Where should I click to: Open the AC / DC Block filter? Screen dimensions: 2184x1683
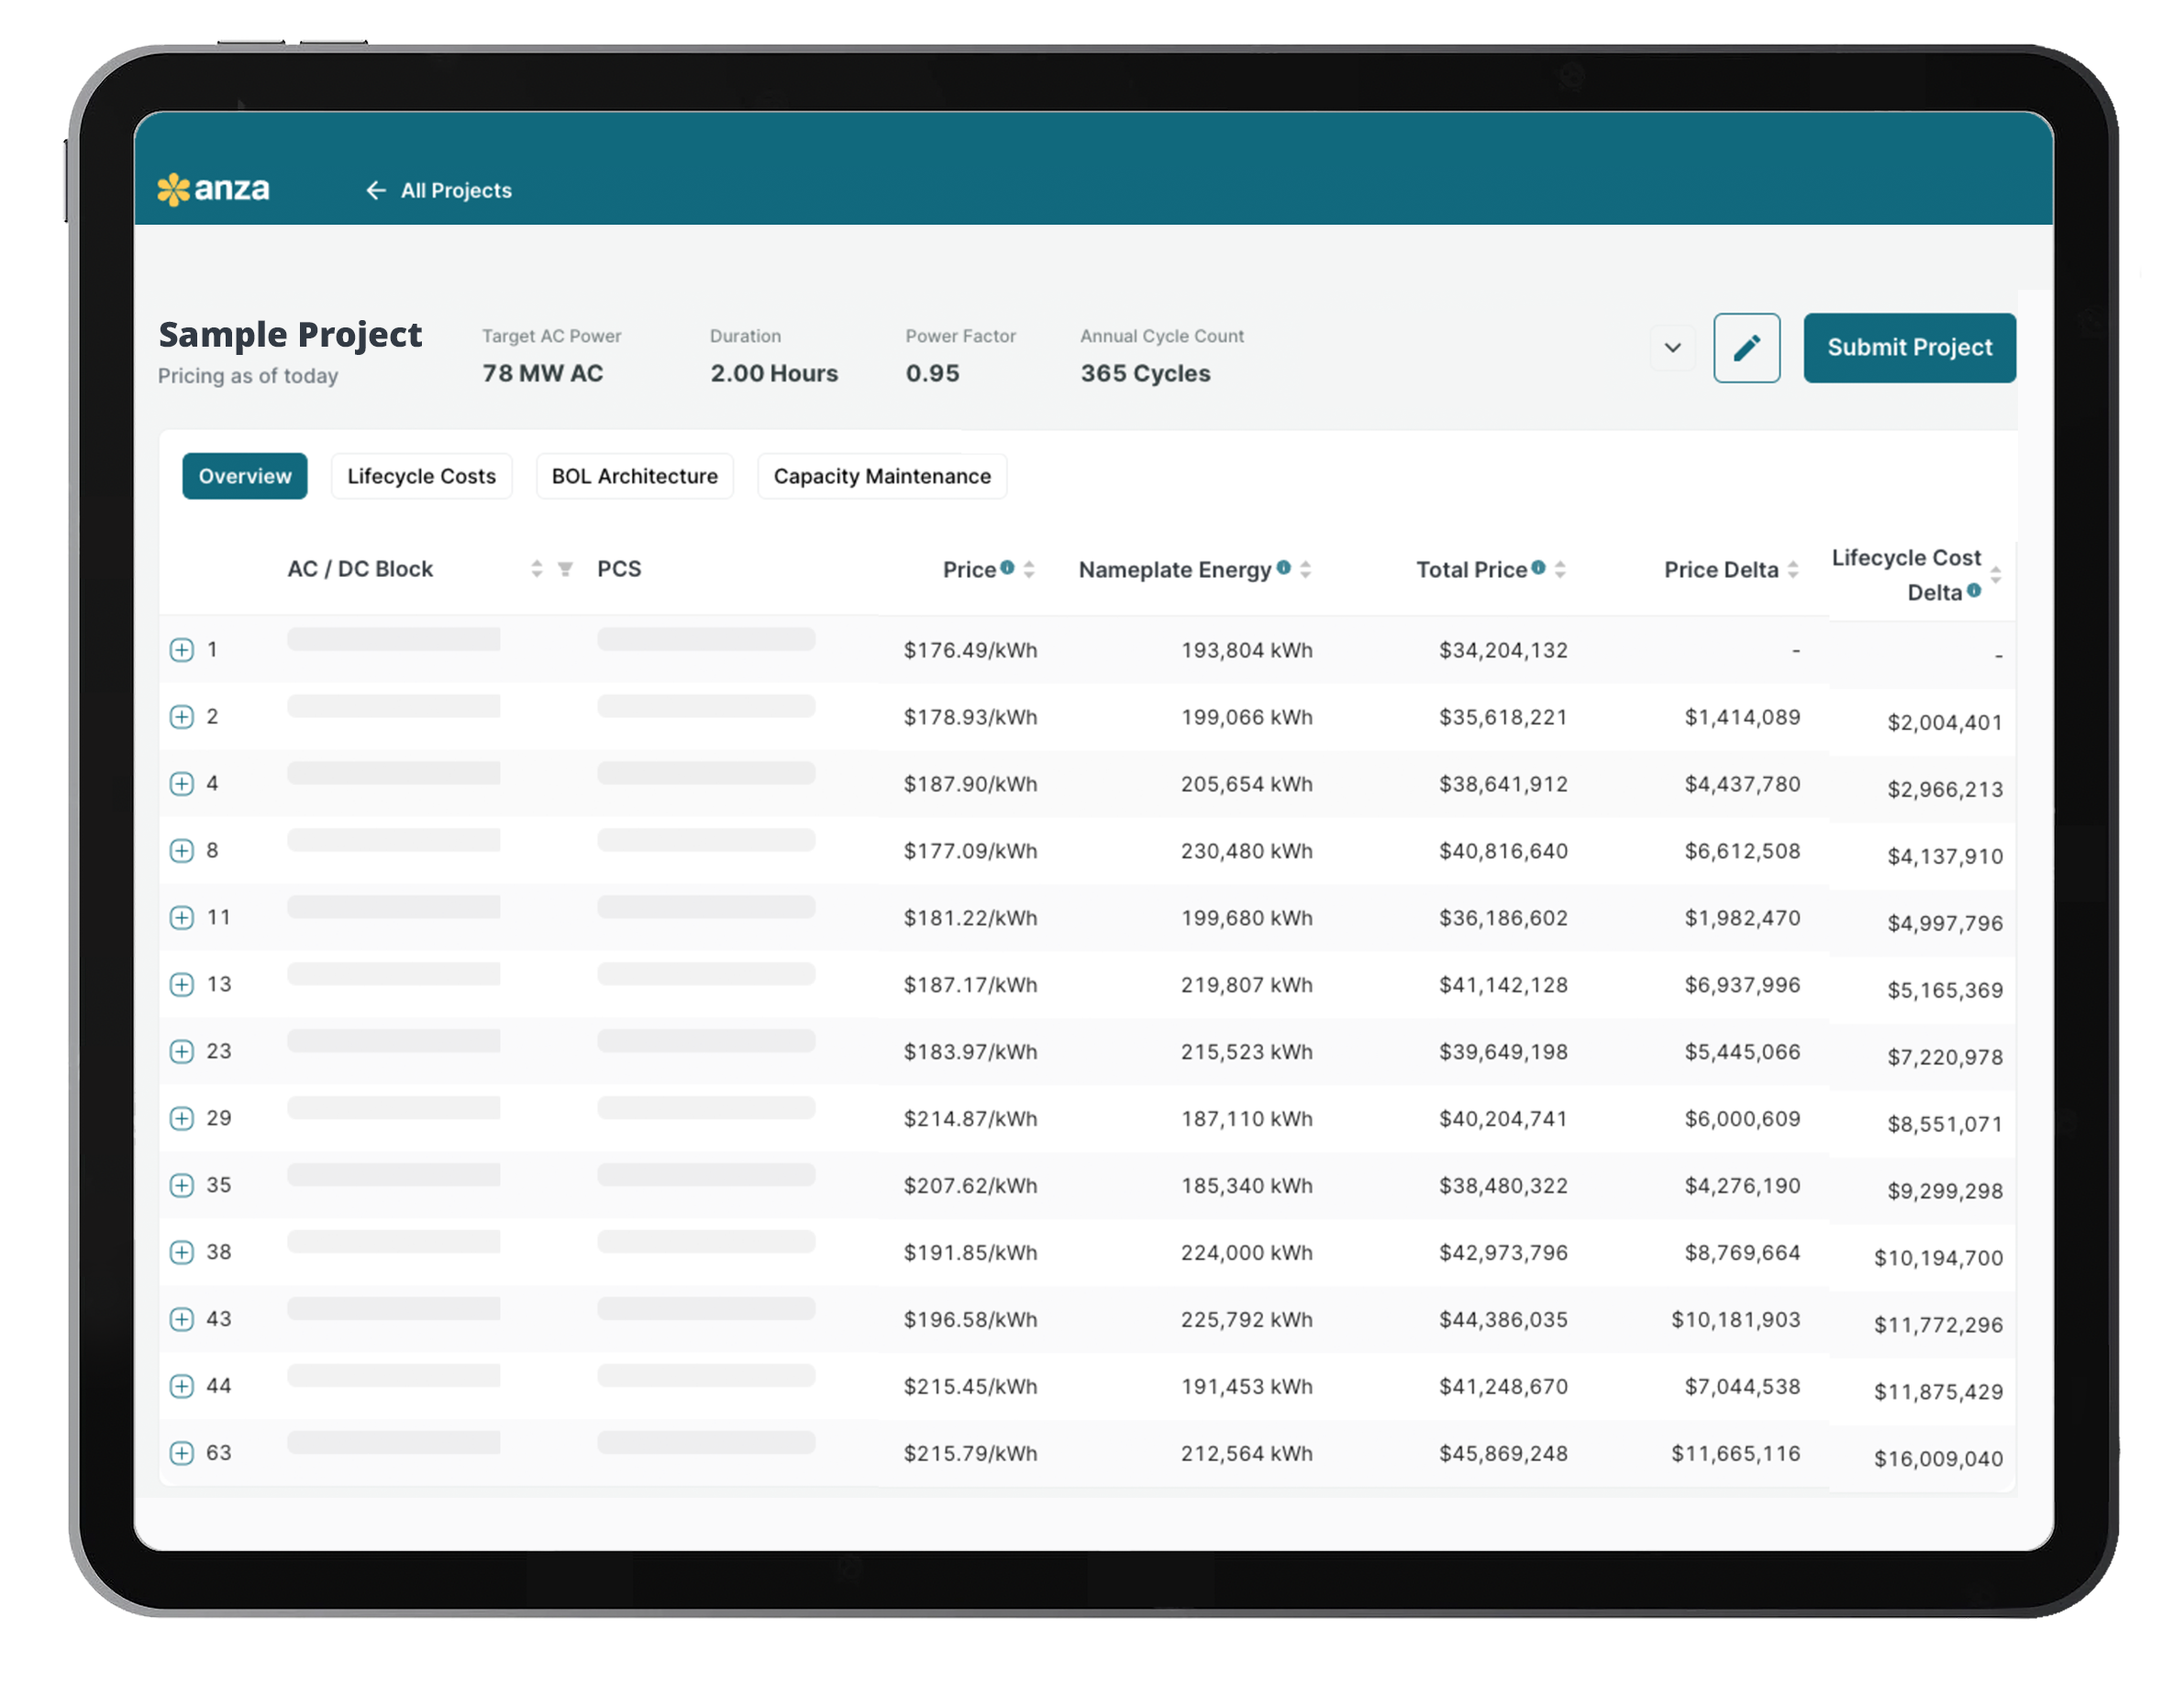(565, 569)
